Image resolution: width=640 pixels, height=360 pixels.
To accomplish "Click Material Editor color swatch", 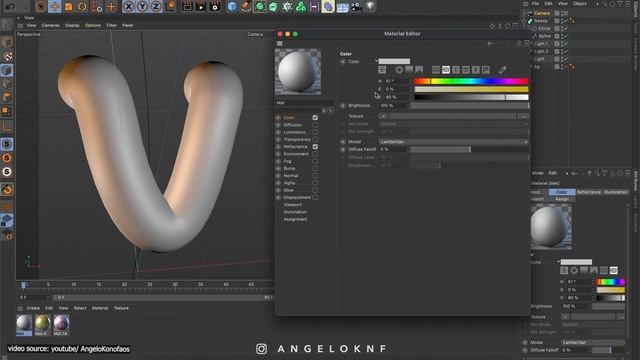I will tap(394, 61).
